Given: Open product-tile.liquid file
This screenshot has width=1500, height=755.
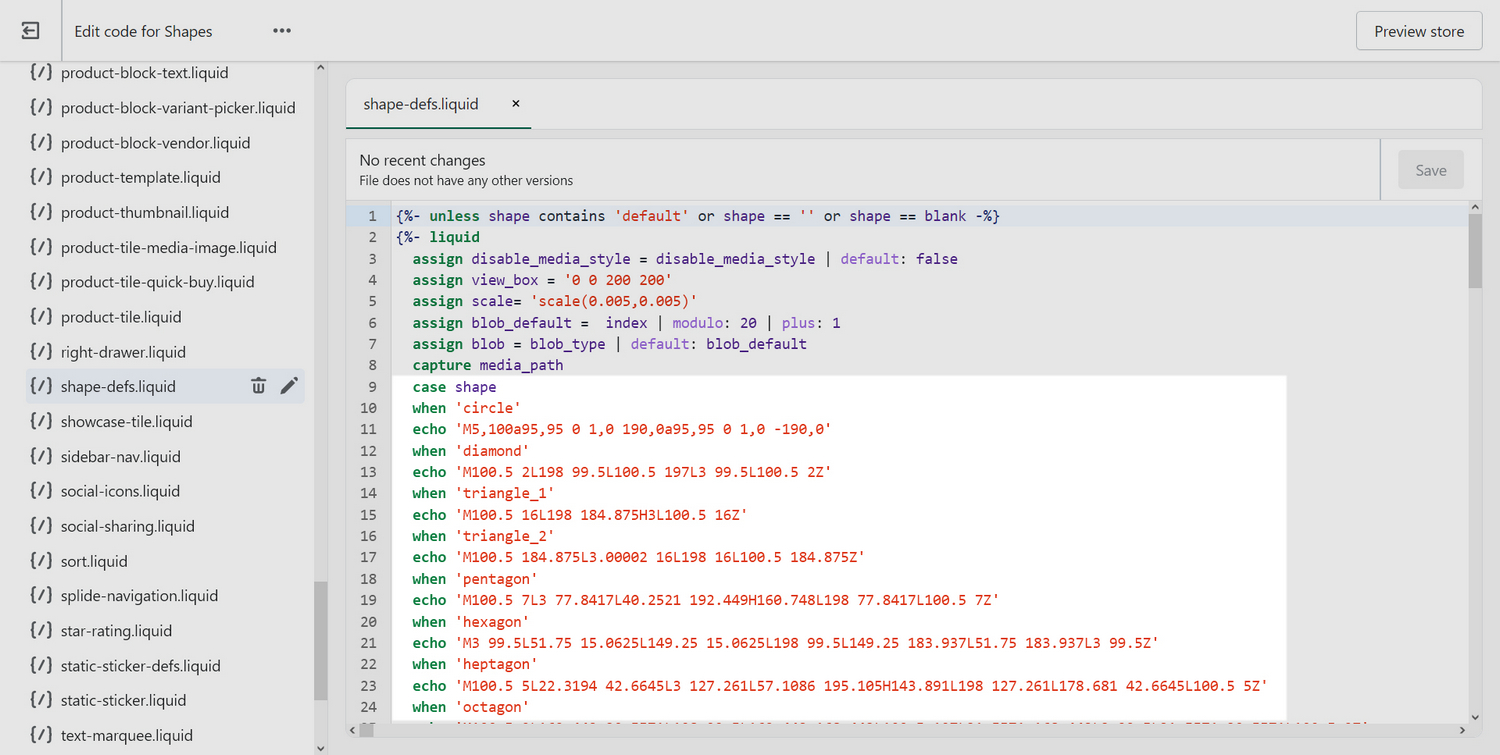Looking at the screenshot, I should tap(121, 317).
